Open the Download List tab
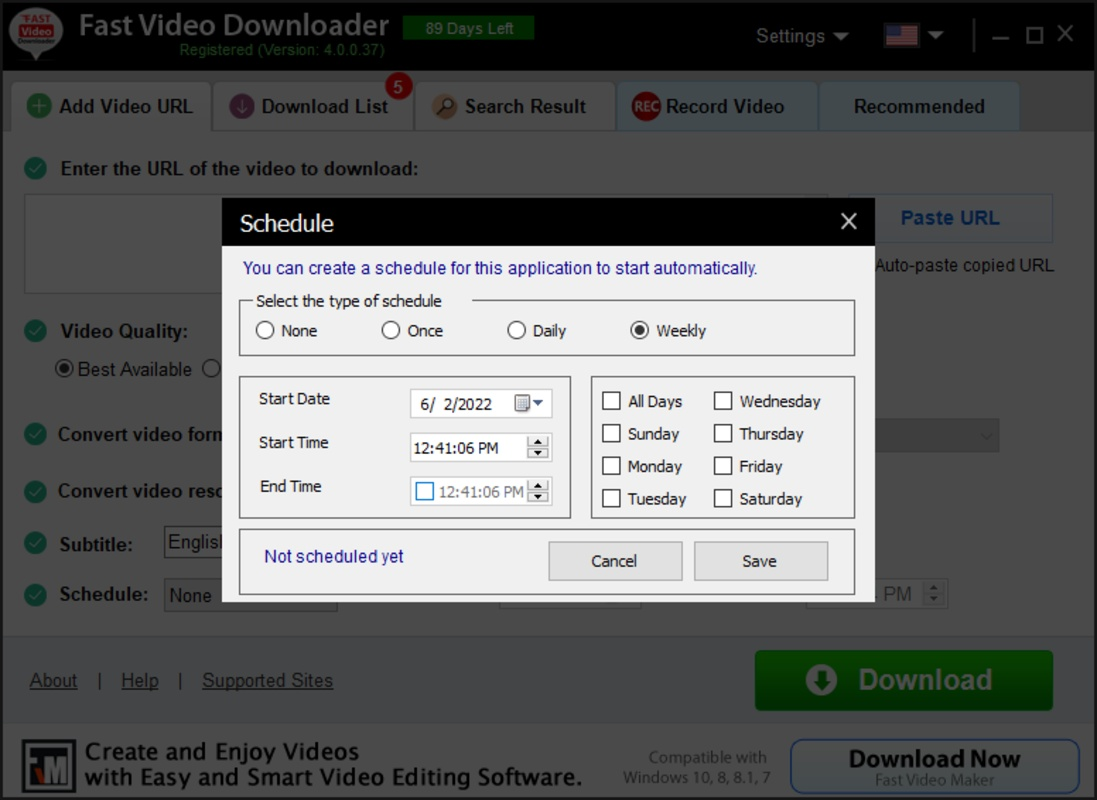This screenshot has height=800, width=1097. 313,106
